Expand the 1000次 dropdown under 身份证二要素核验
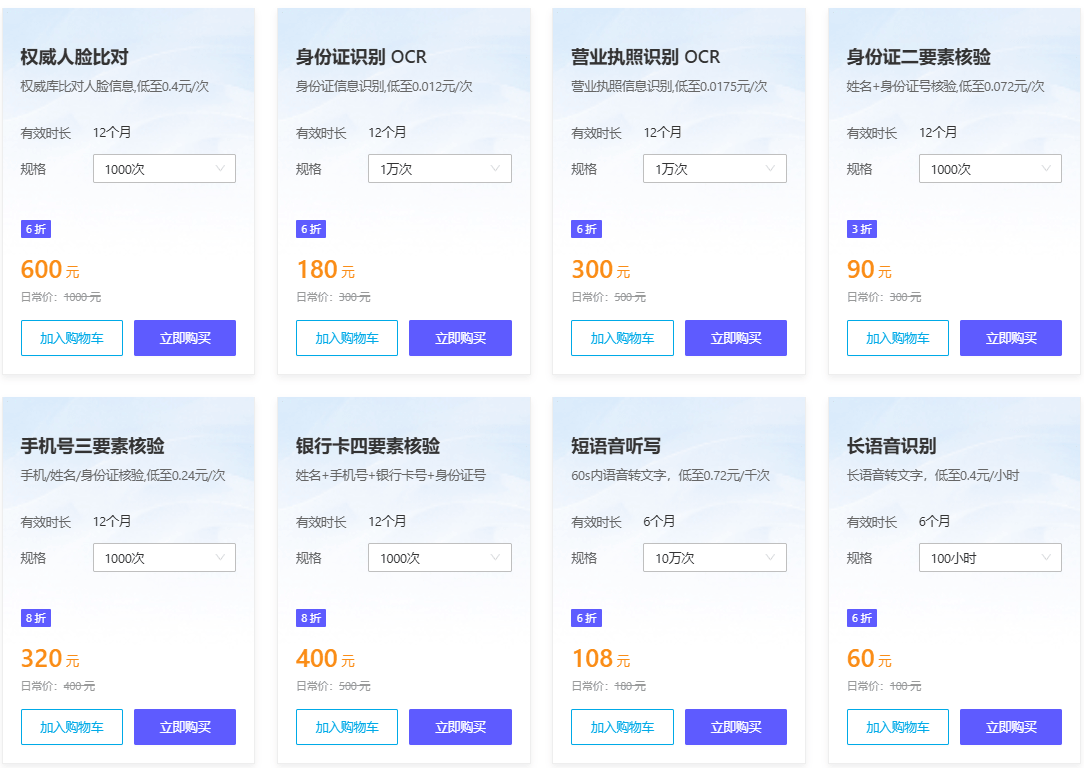This screenshot has height=768, width=1084. coord(990,168)
